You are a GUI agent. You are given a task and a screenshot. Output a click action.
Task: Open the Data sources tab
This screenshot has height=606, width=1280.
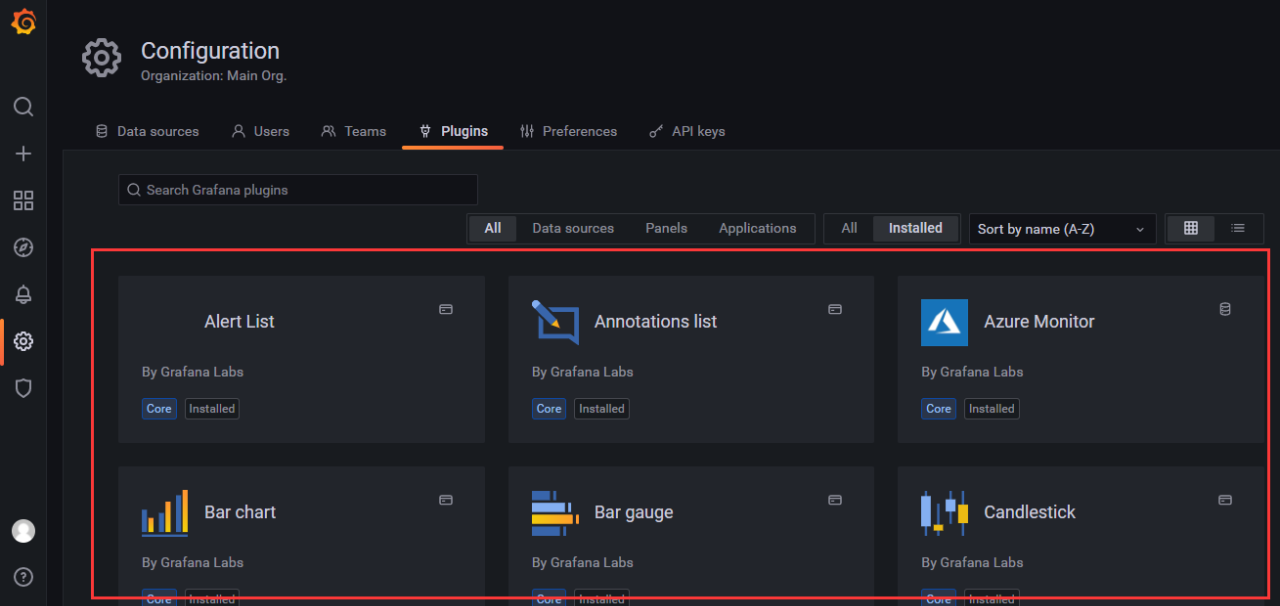tap(147, 131)
